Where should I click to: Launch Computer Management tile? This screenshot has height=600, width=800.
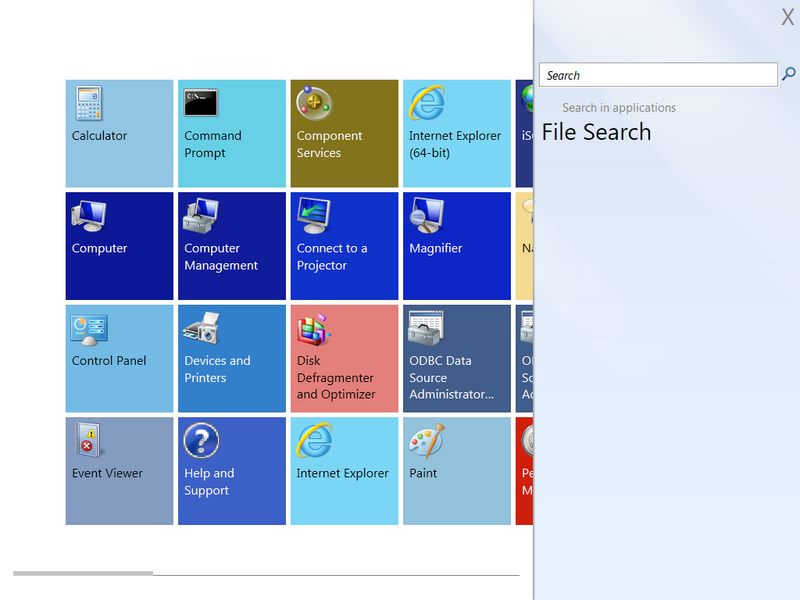click(231, 246)
